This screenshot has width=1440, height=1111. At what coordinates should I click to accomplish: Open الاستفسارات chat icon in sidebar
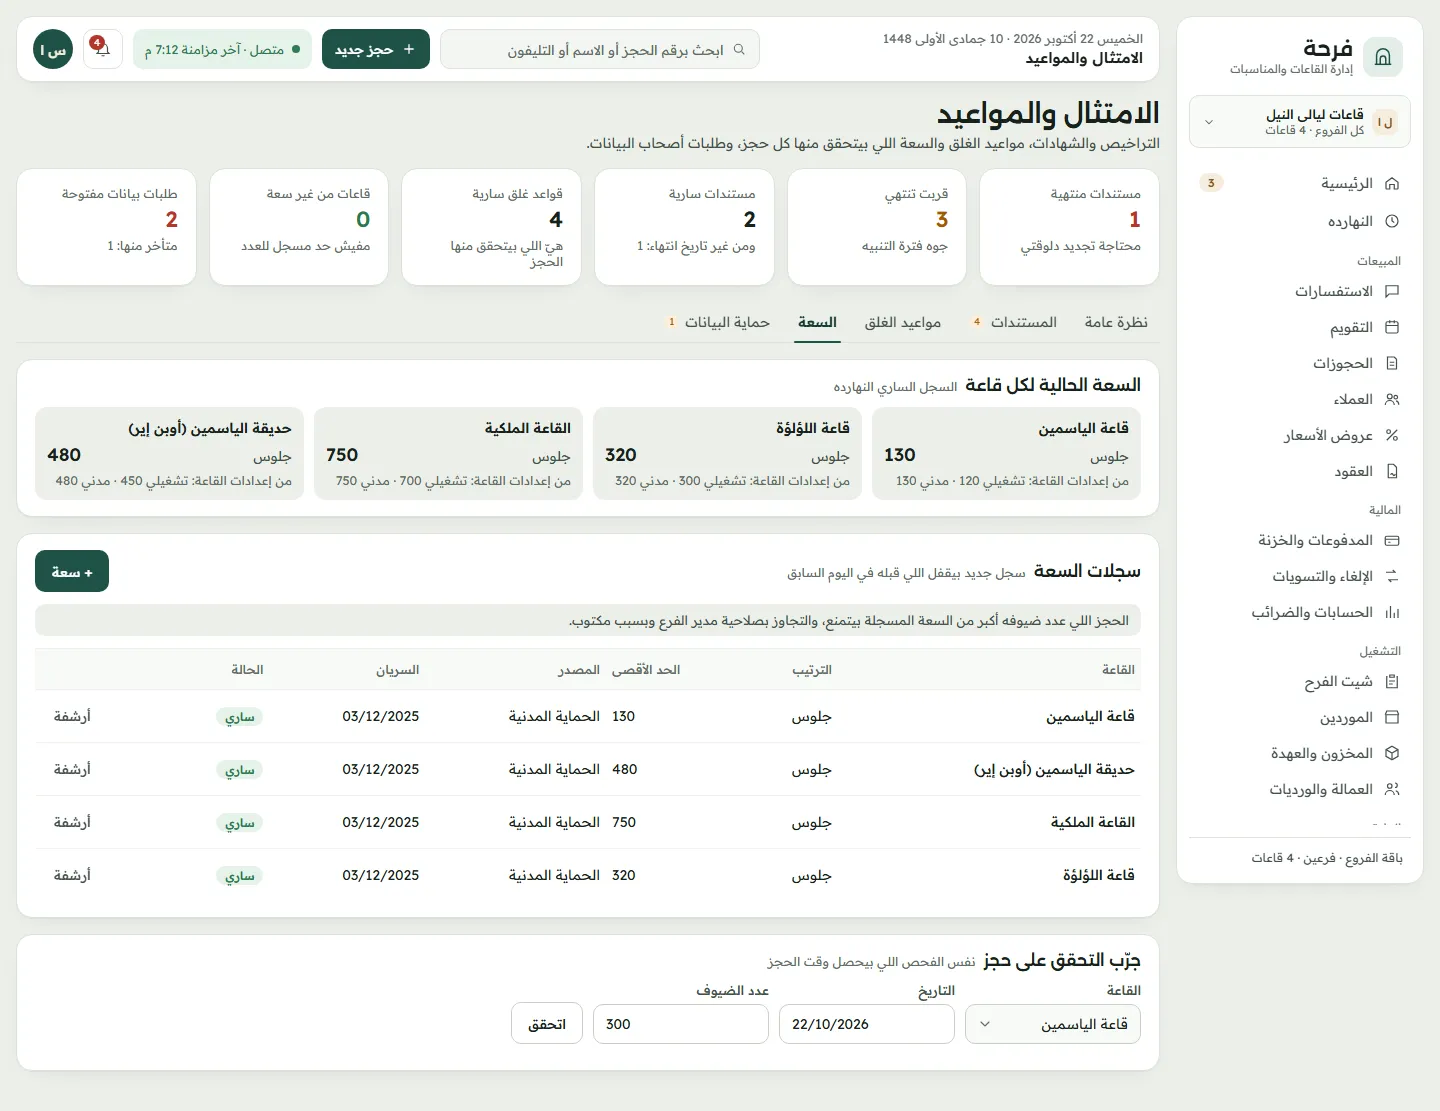pyautogui.click(x=1392, y=291)
